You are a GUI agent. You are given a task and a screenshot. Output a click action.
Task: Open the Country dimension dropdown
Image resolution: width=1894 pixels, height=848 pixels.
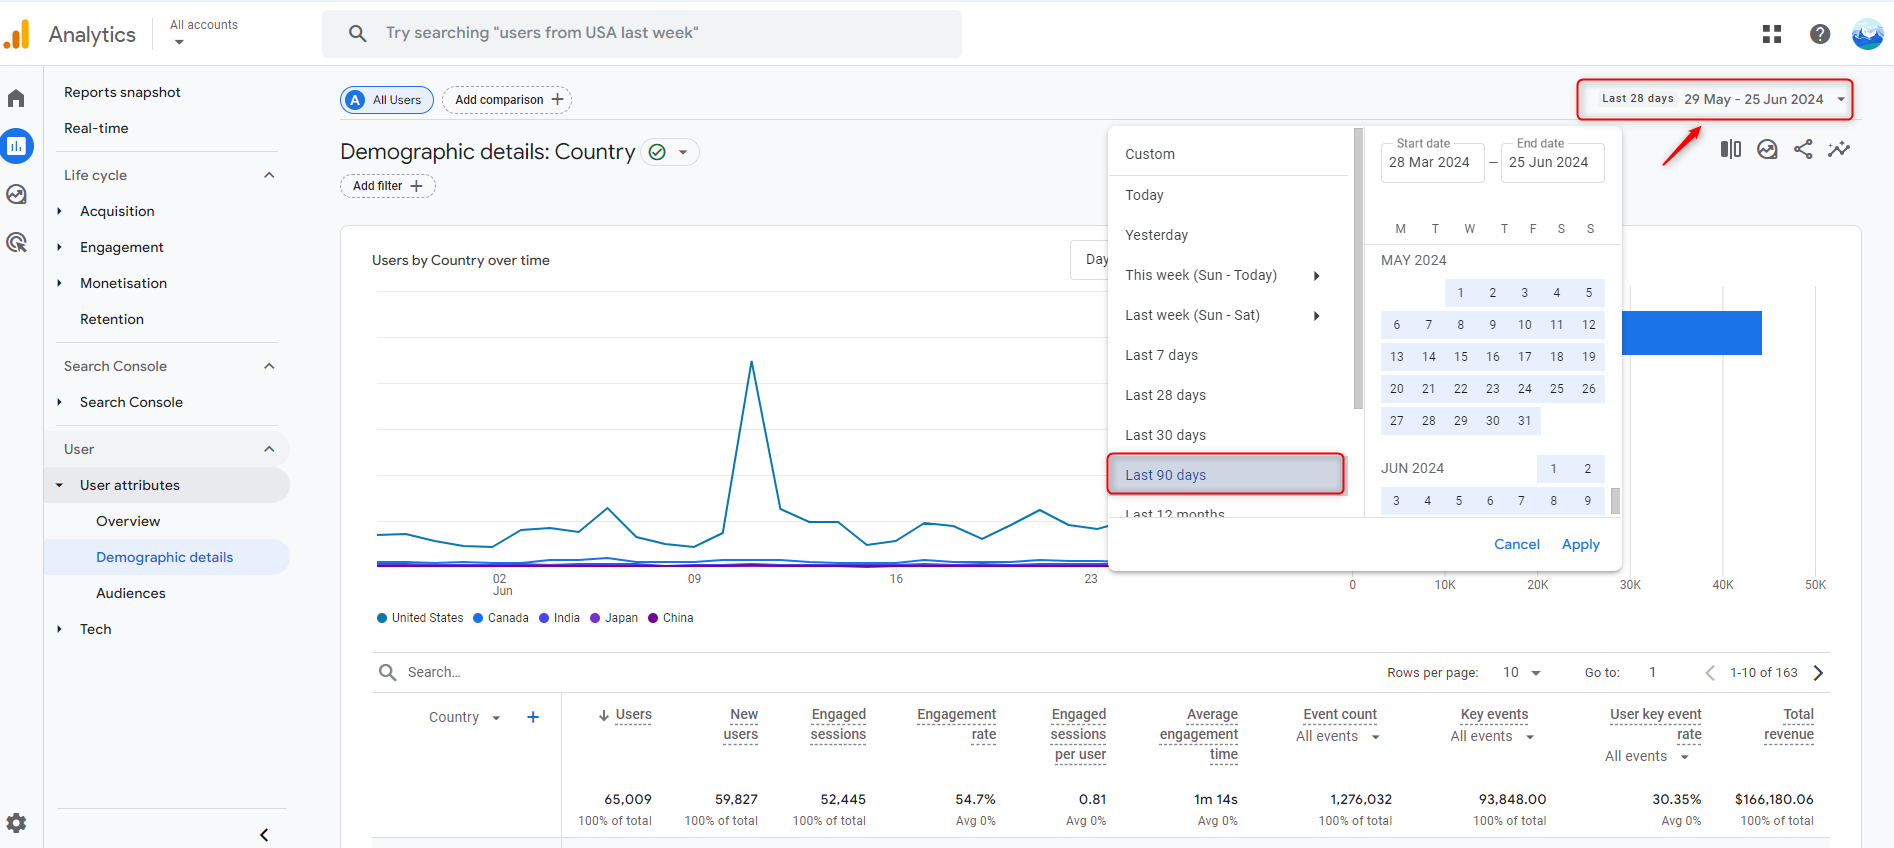464,717
